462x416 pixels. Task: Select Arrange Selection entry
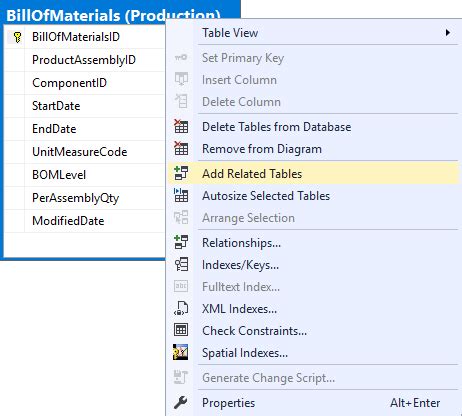pyautogui.click(x=313, y=218)
